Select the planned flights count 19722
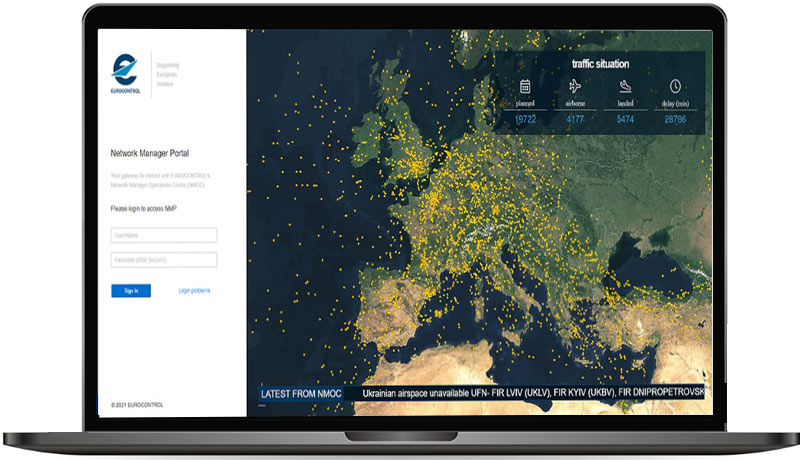The image size is (800, 460). (525, 120)
